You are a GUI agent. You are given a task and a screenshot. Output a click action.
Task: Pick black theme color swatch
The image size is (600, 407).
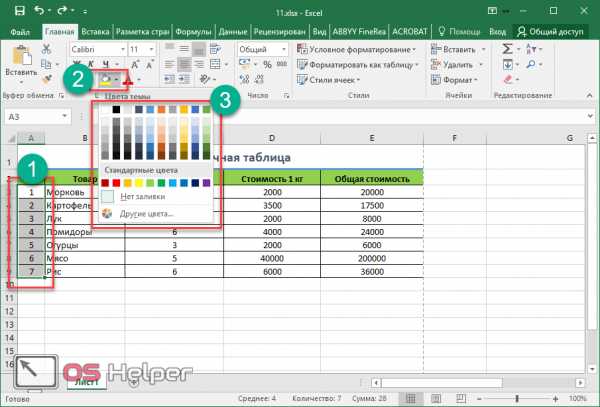point(116,110)
